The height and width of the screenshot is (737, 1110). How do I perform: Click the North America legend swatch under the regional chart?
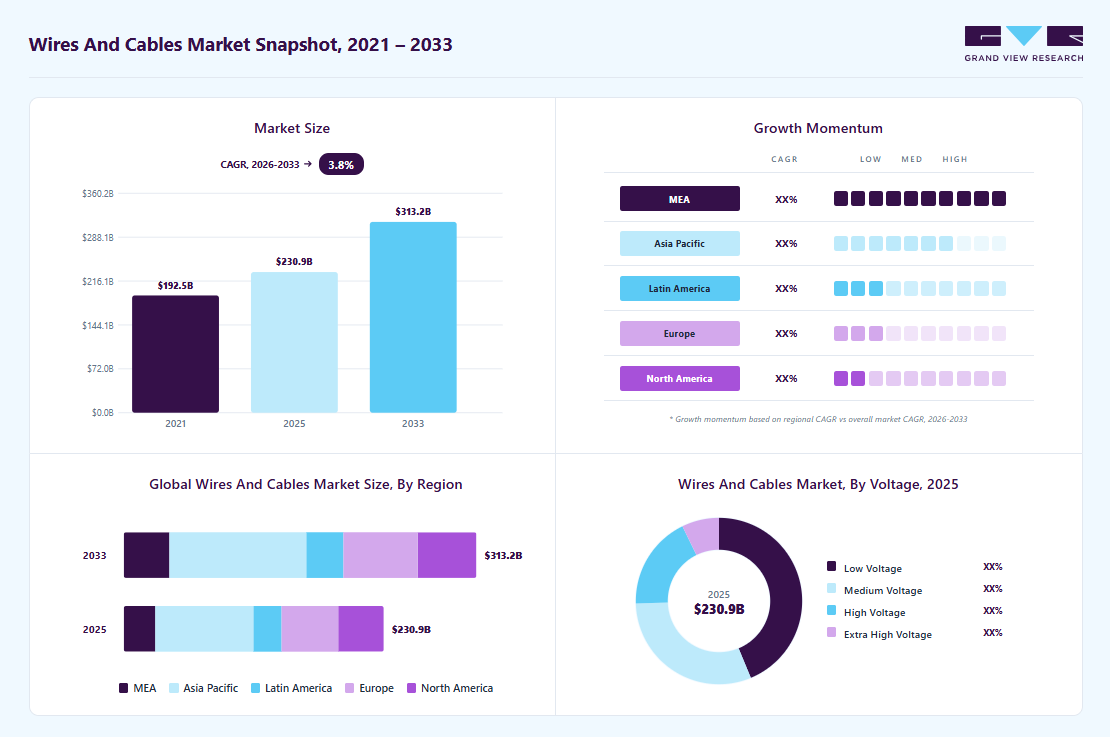411,688
